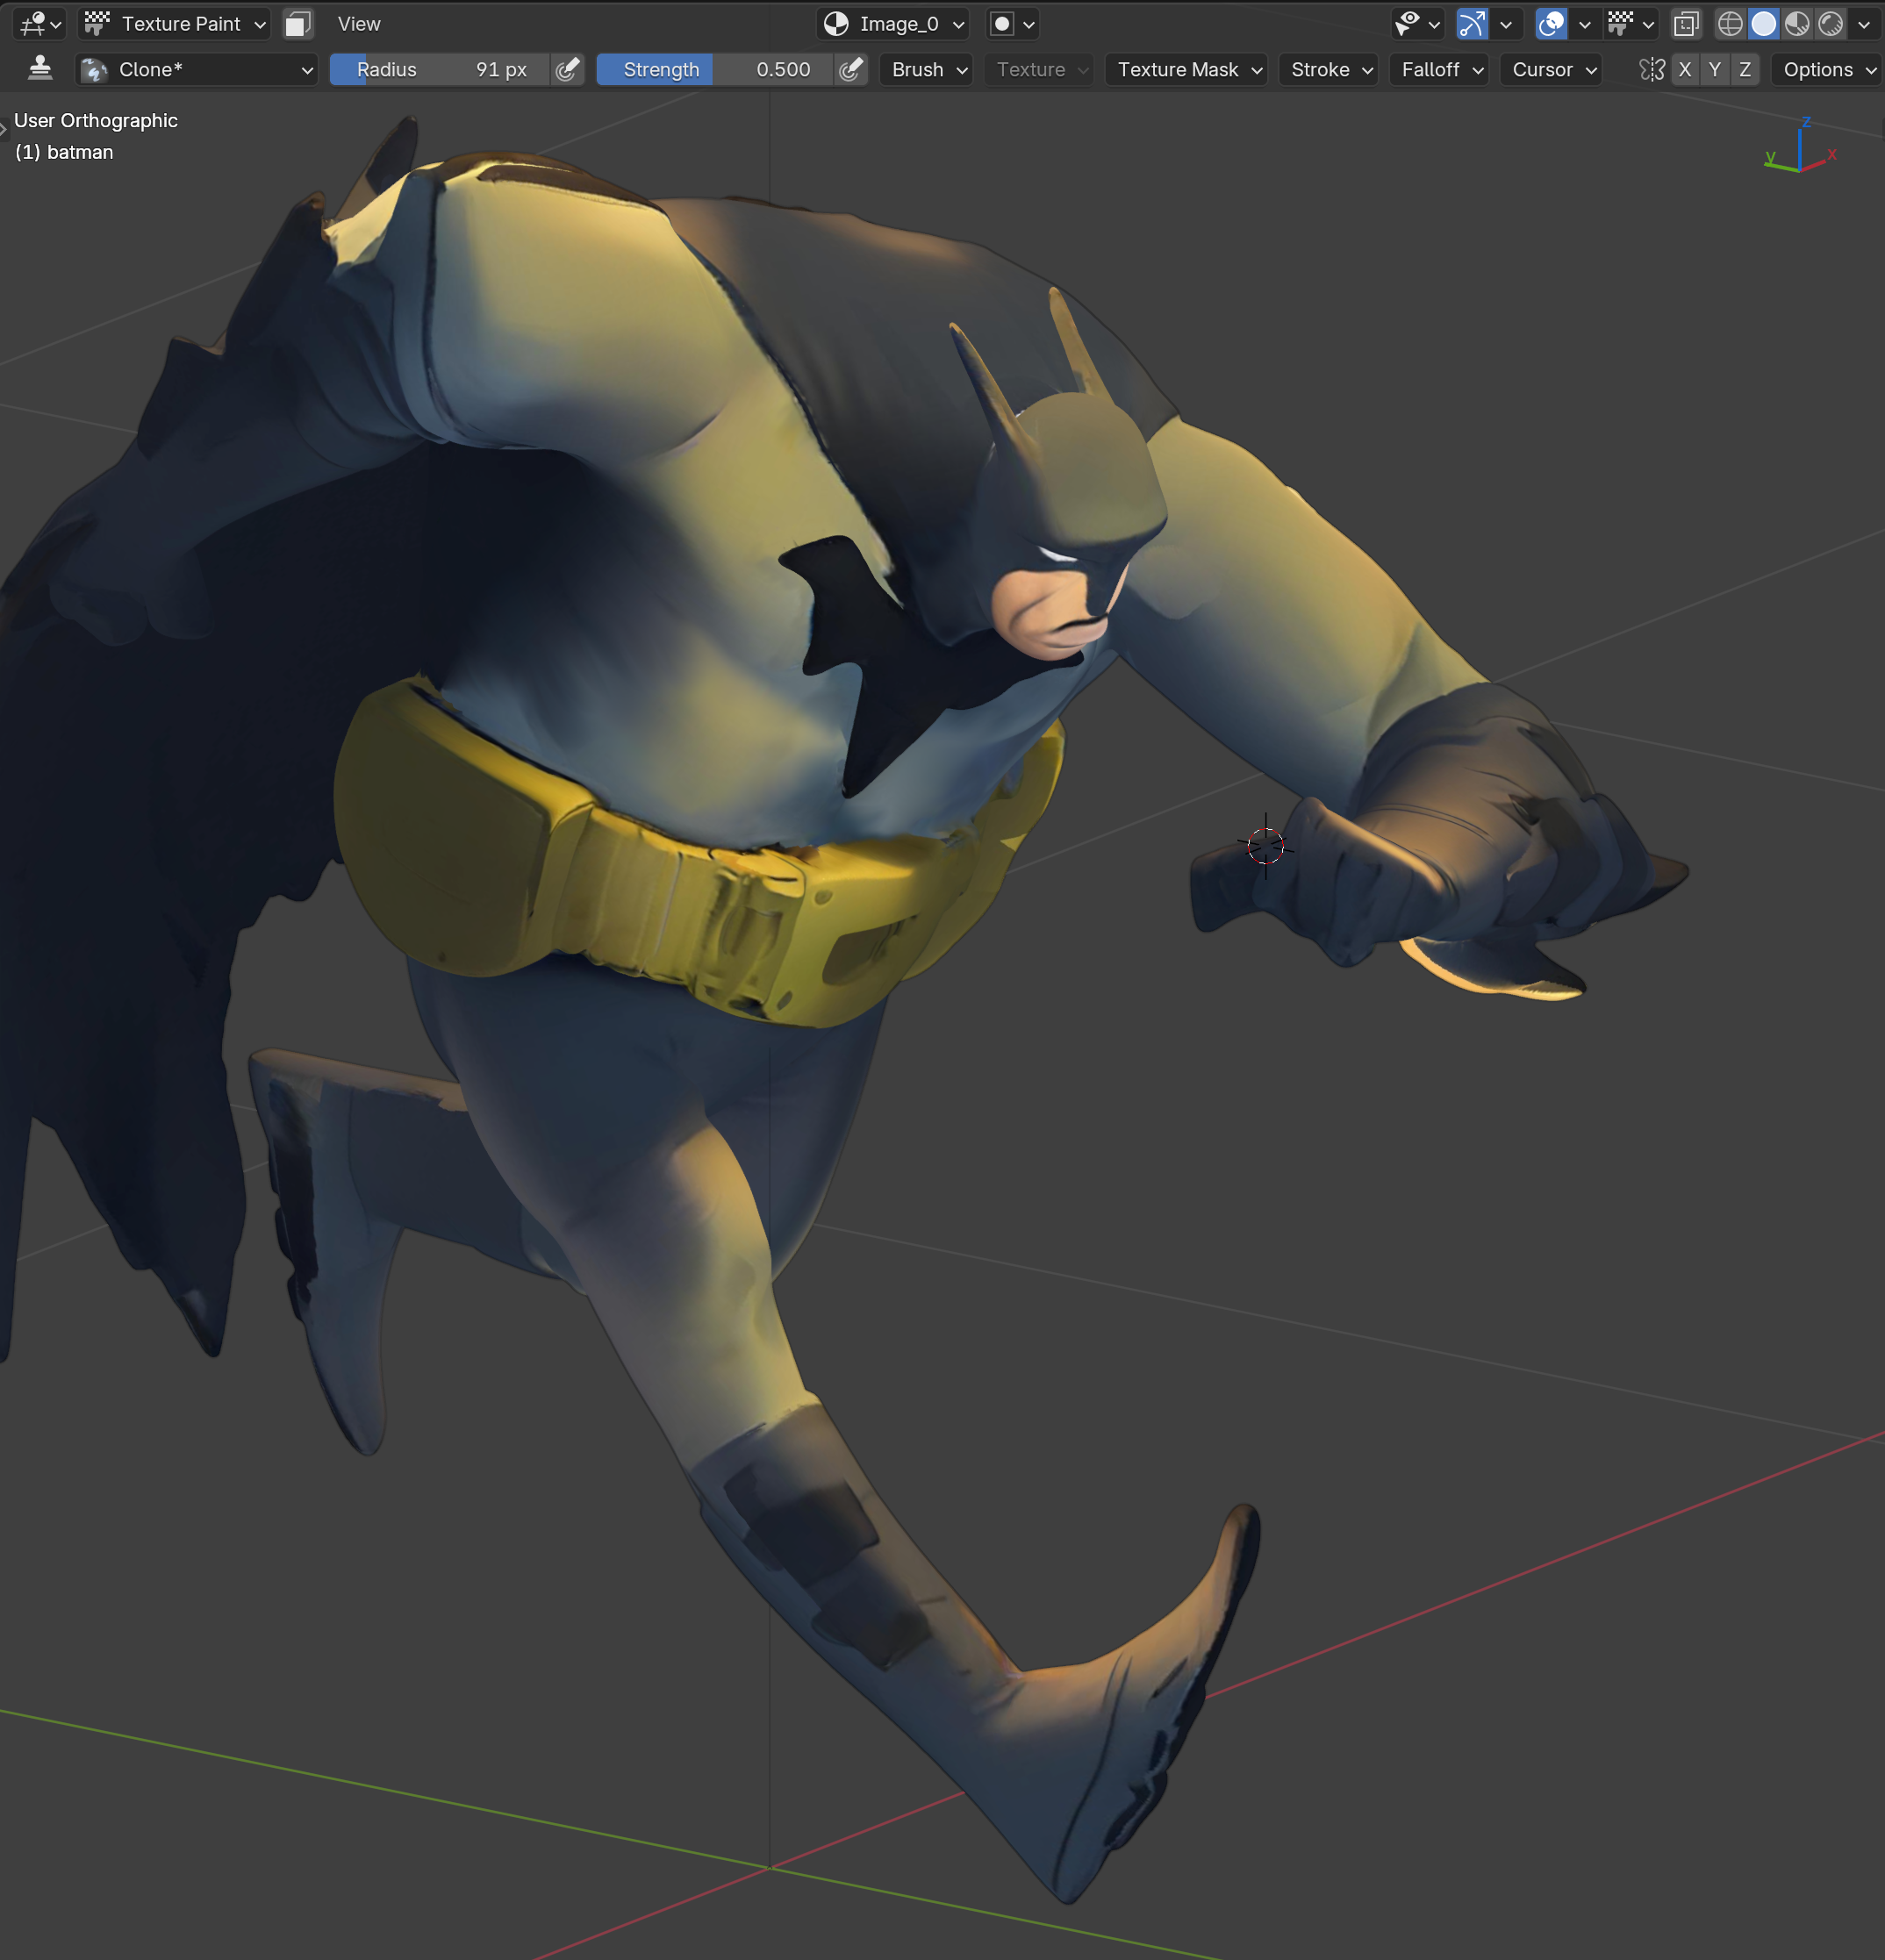Click the symmetry mirror icon

click(1652, 69)
